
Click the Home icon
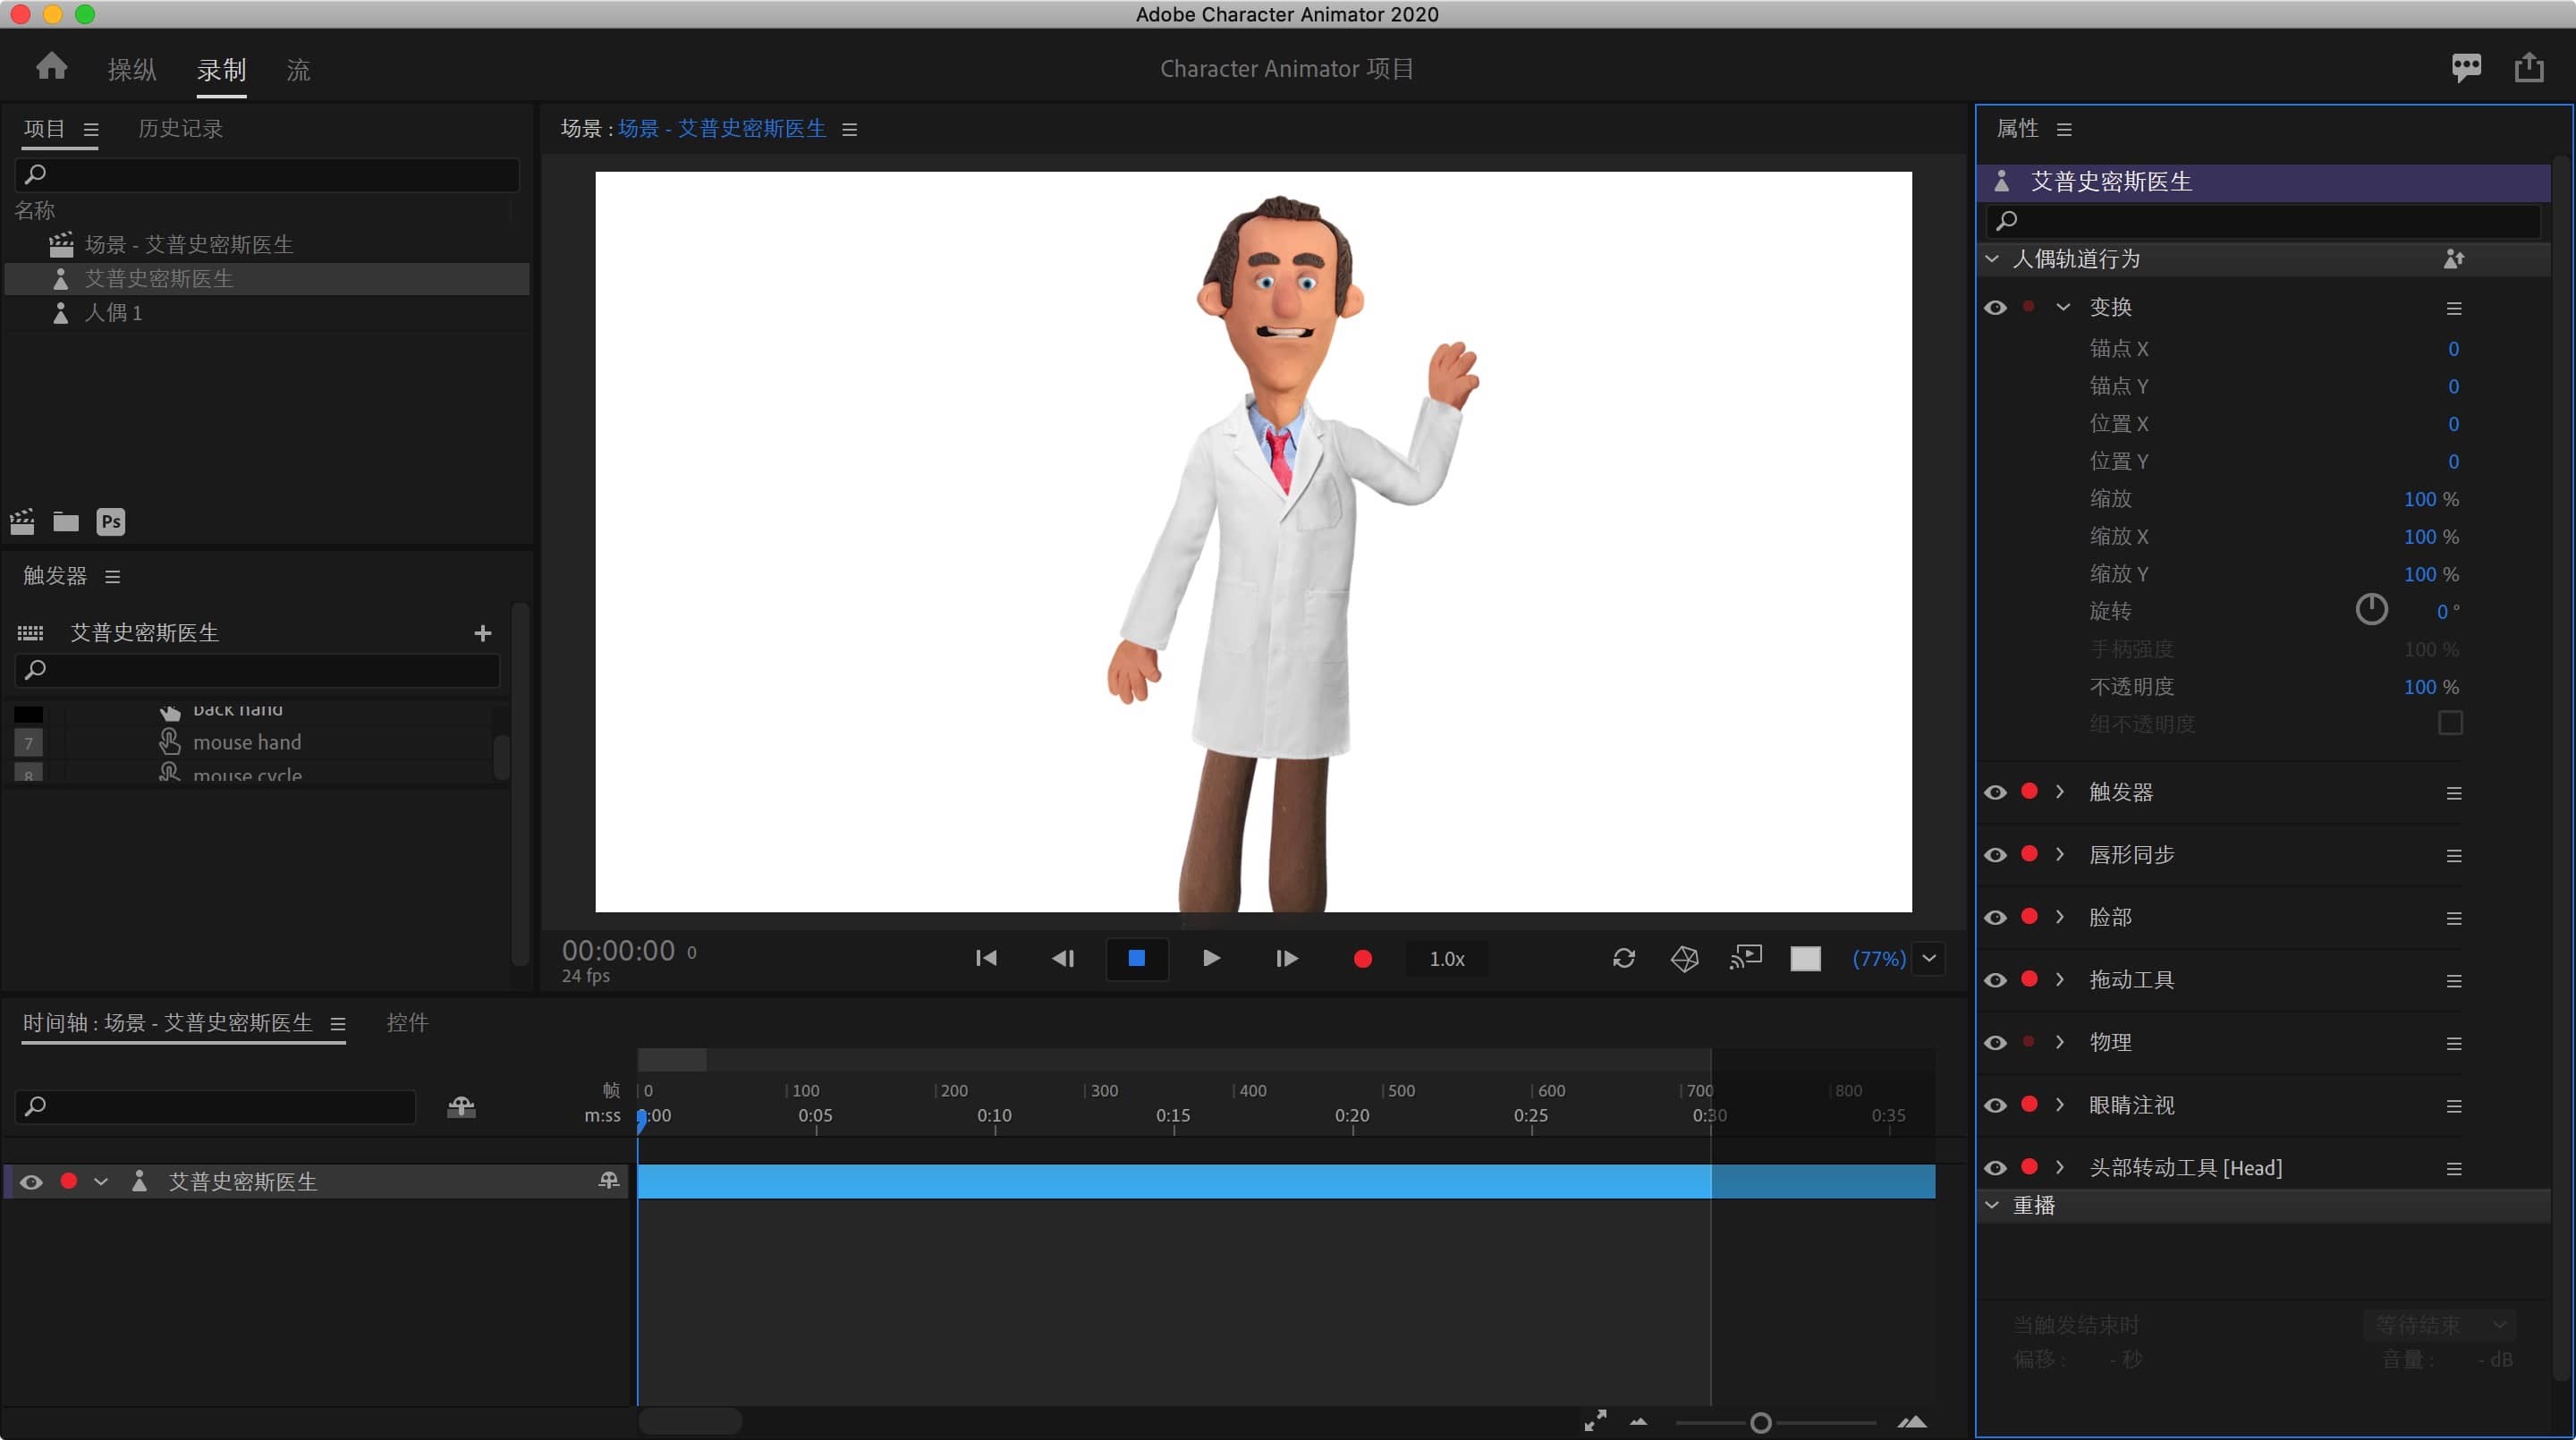pos(51,67)
